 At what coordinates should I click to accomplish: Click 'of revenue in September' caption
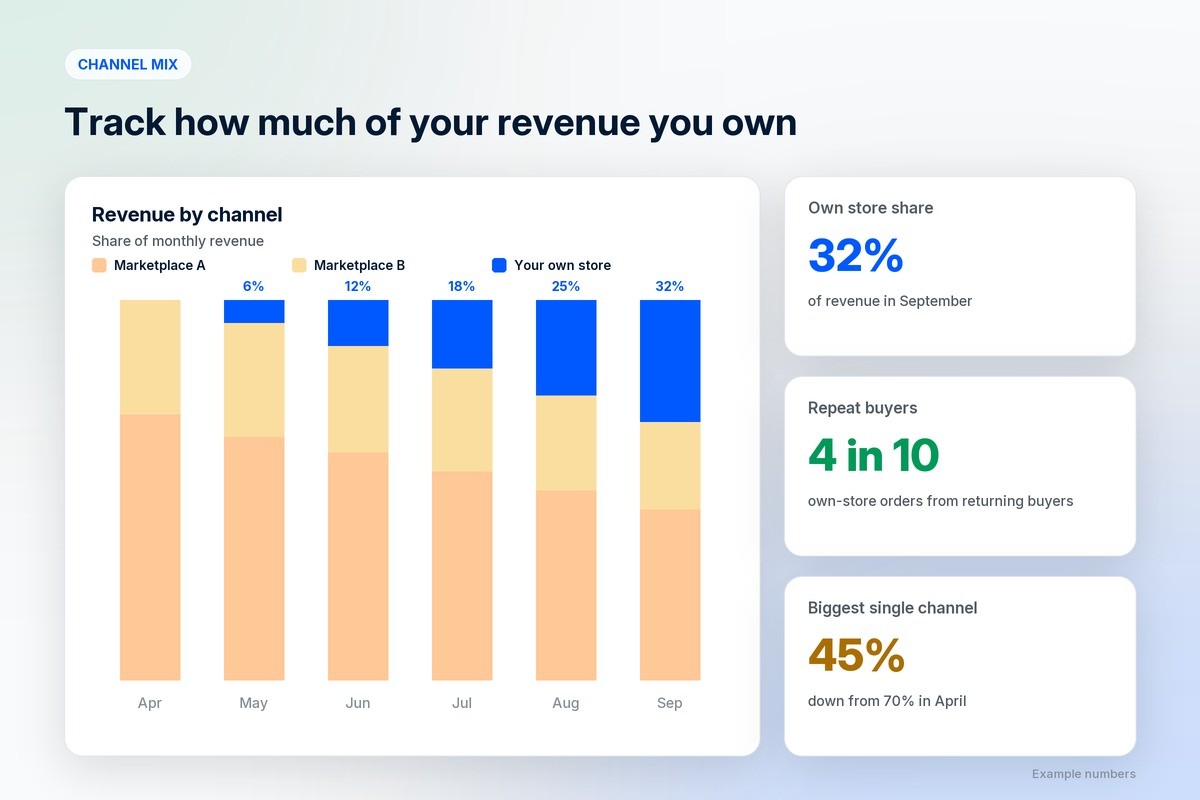[890, 301]
